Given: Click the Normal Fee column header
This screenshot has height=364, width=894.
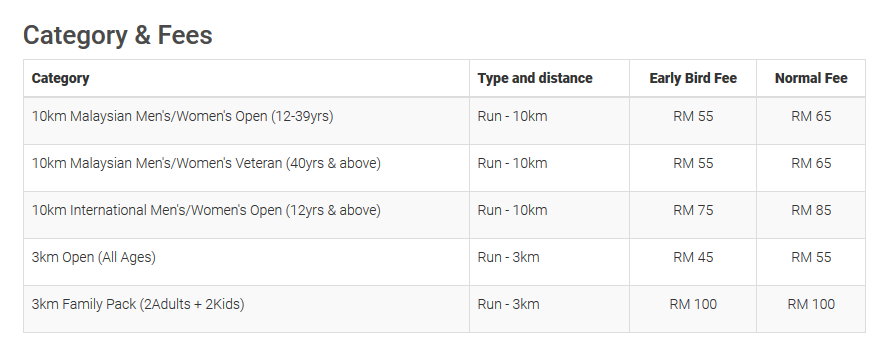Looking at the screenshot, I should [x=811, y=78].
